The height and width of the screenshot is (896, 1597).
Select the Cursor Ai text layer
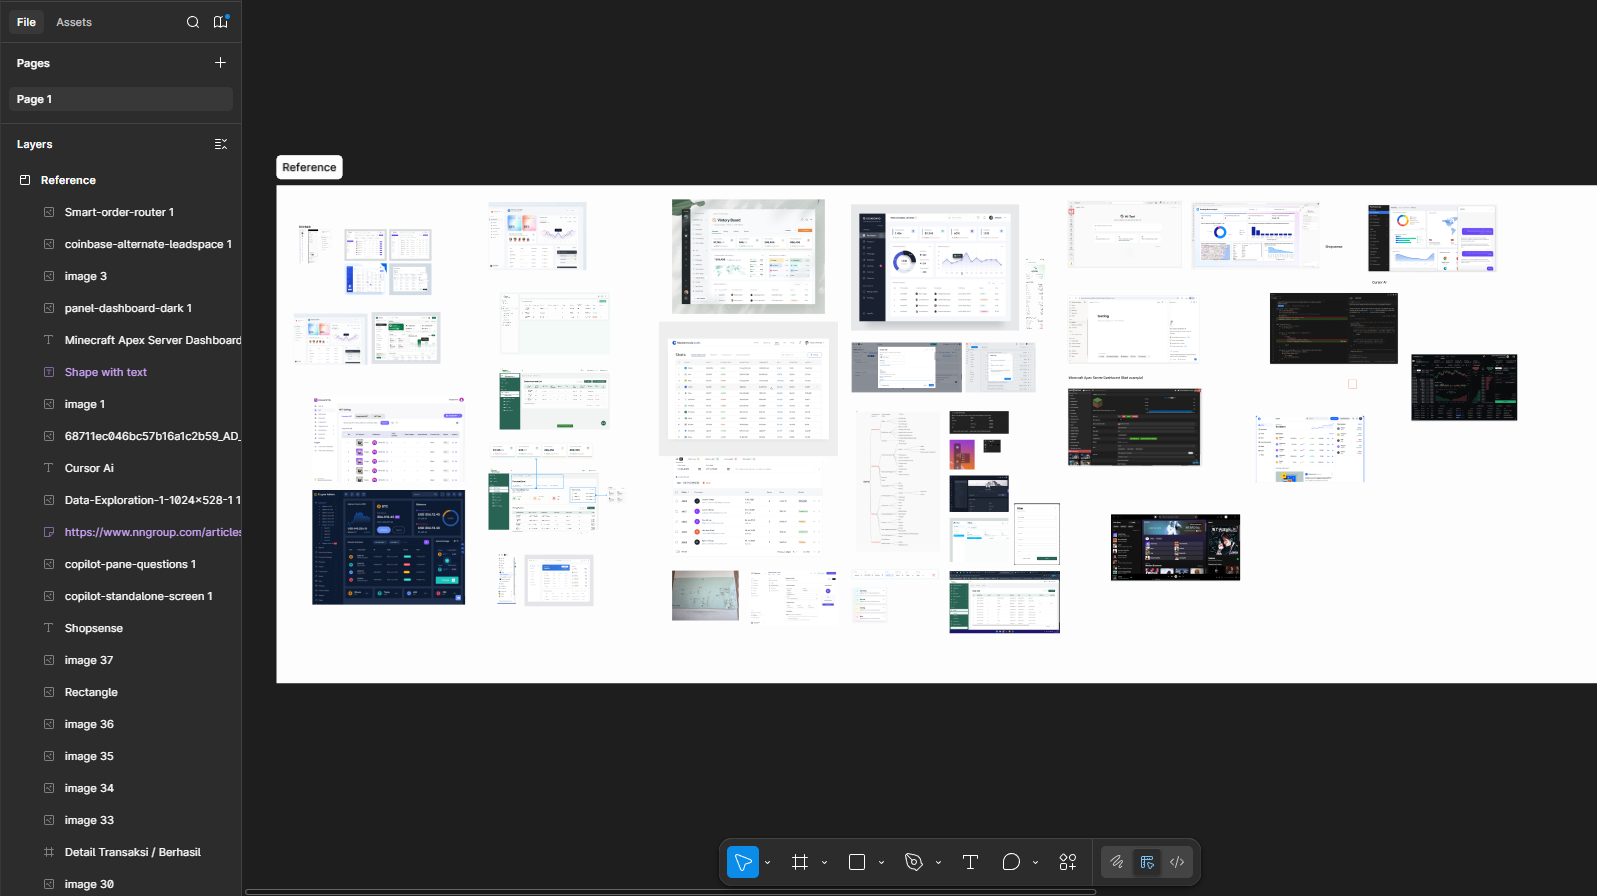click(89, 468)
